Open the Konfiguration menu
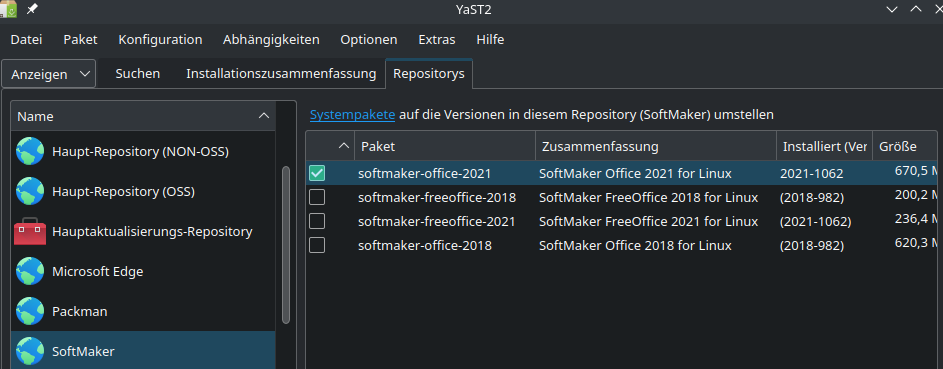 [160, 40]
